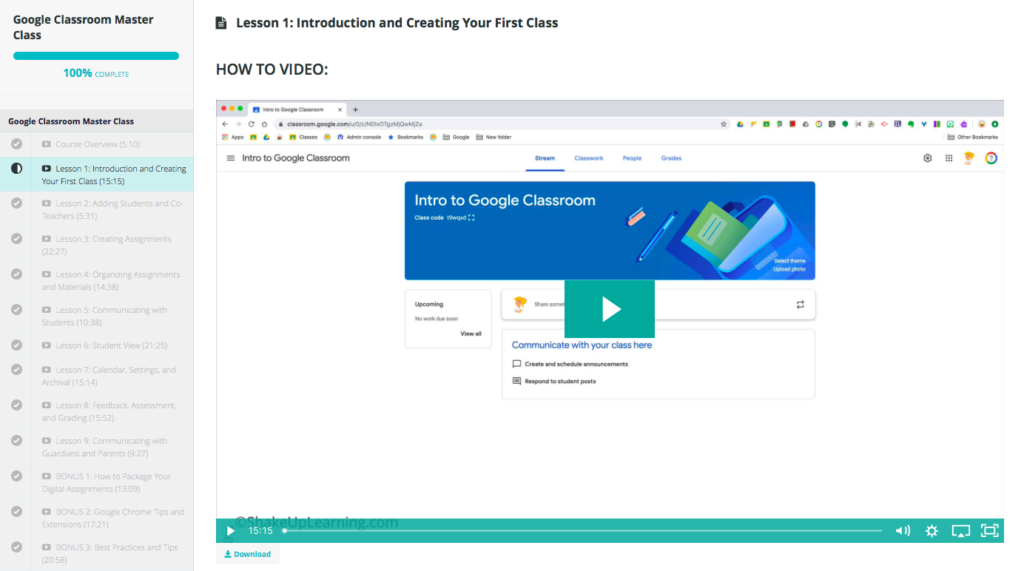Click the video icon next to Course Overview
Viewport: 1024px width, 571px height.
47,144
